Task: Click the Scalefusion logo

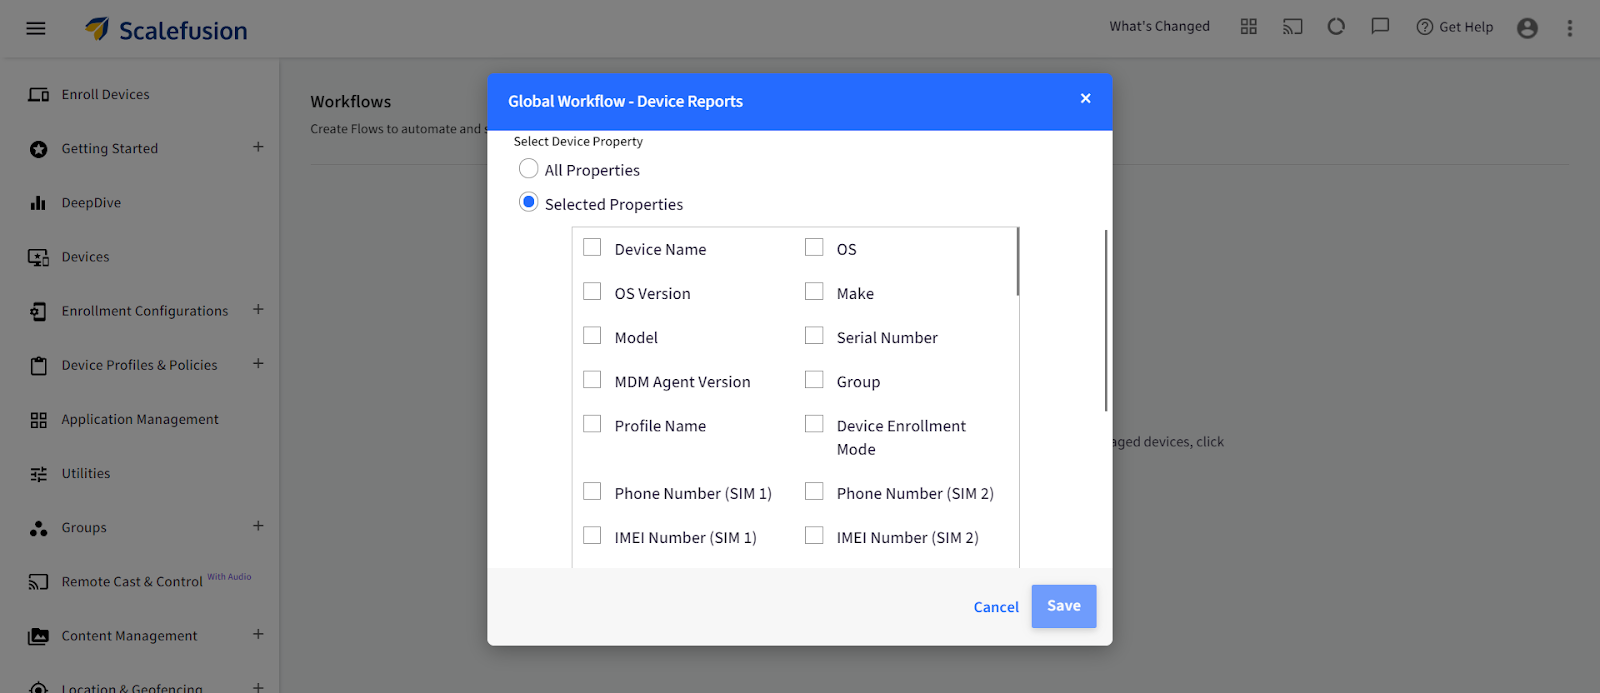Action: click(166, 30)
